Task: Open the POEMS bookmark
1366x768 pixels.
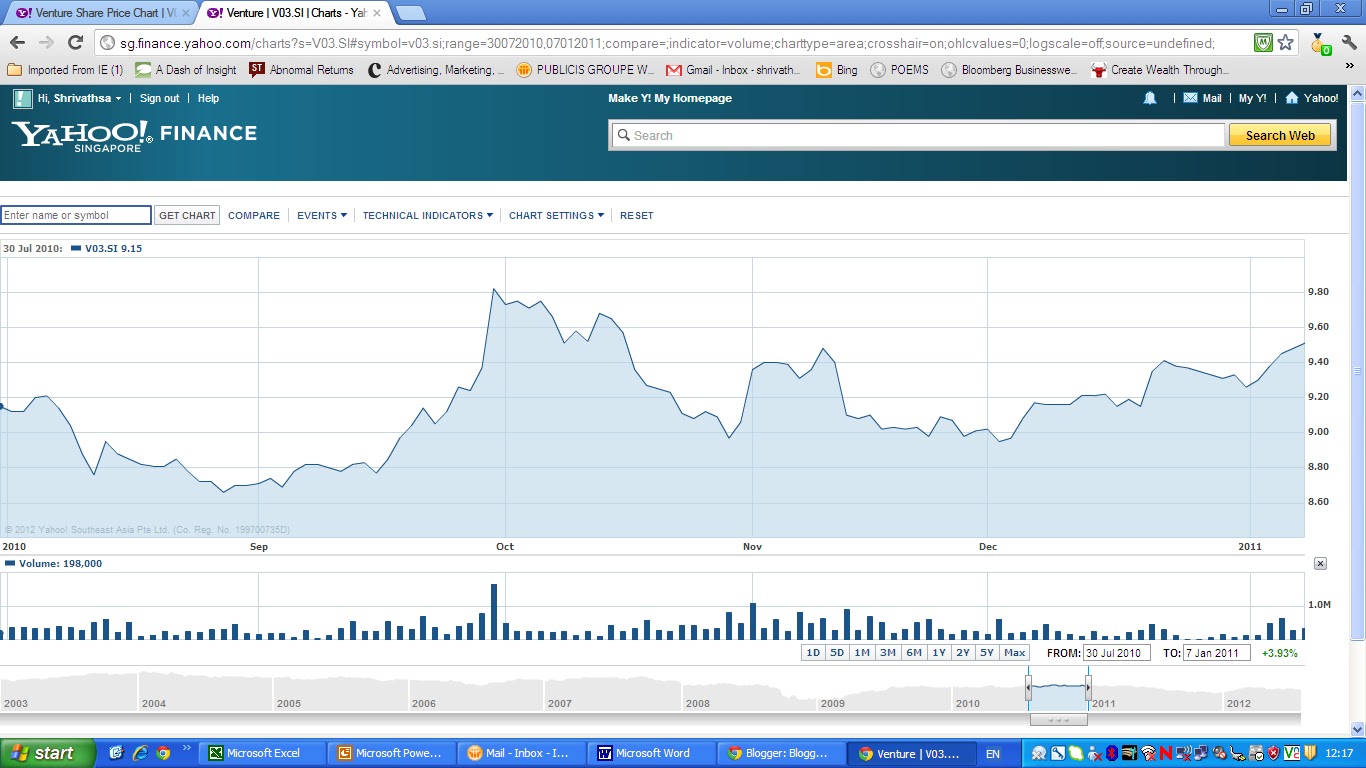Action: point(899,70)
